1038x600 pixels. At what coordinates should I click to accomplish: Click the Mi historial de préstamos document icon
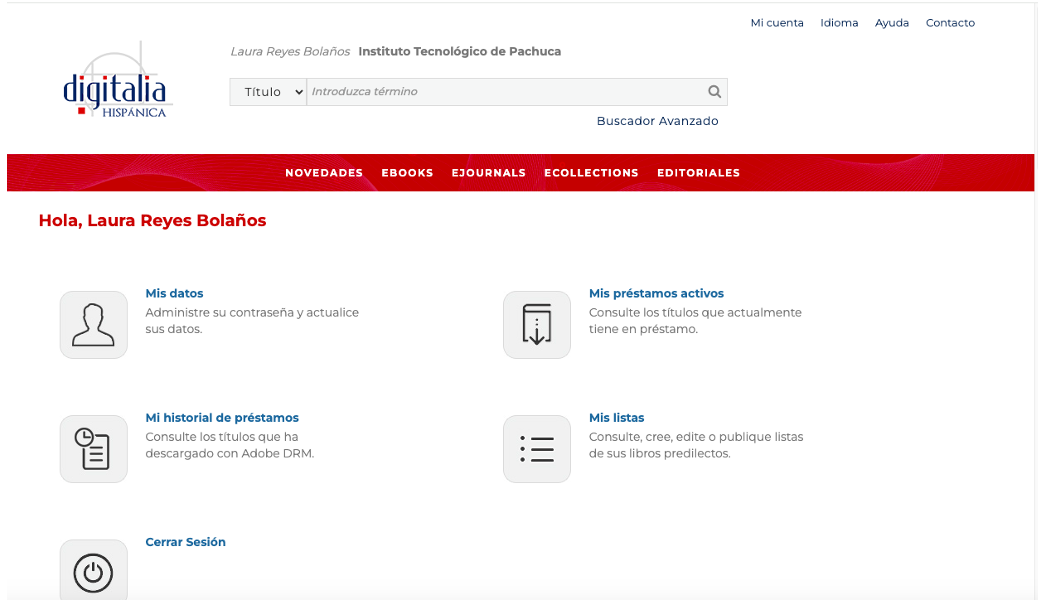93,448
